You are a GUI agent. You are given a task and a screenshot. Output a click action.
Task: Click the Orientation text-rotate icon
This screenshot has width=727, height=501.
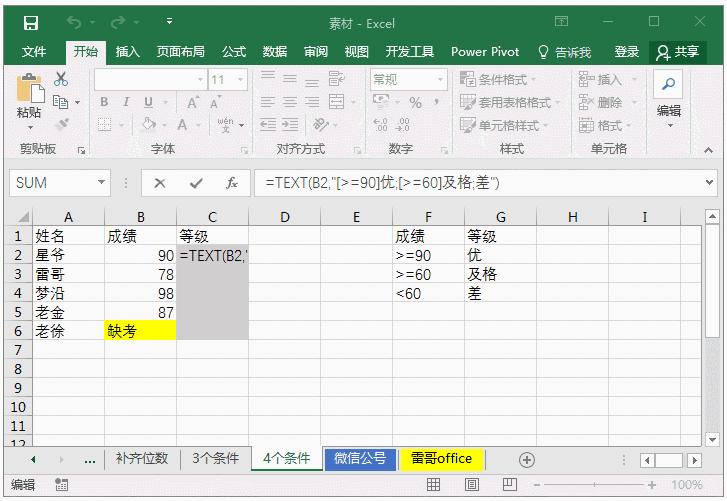tap(320, 124)
